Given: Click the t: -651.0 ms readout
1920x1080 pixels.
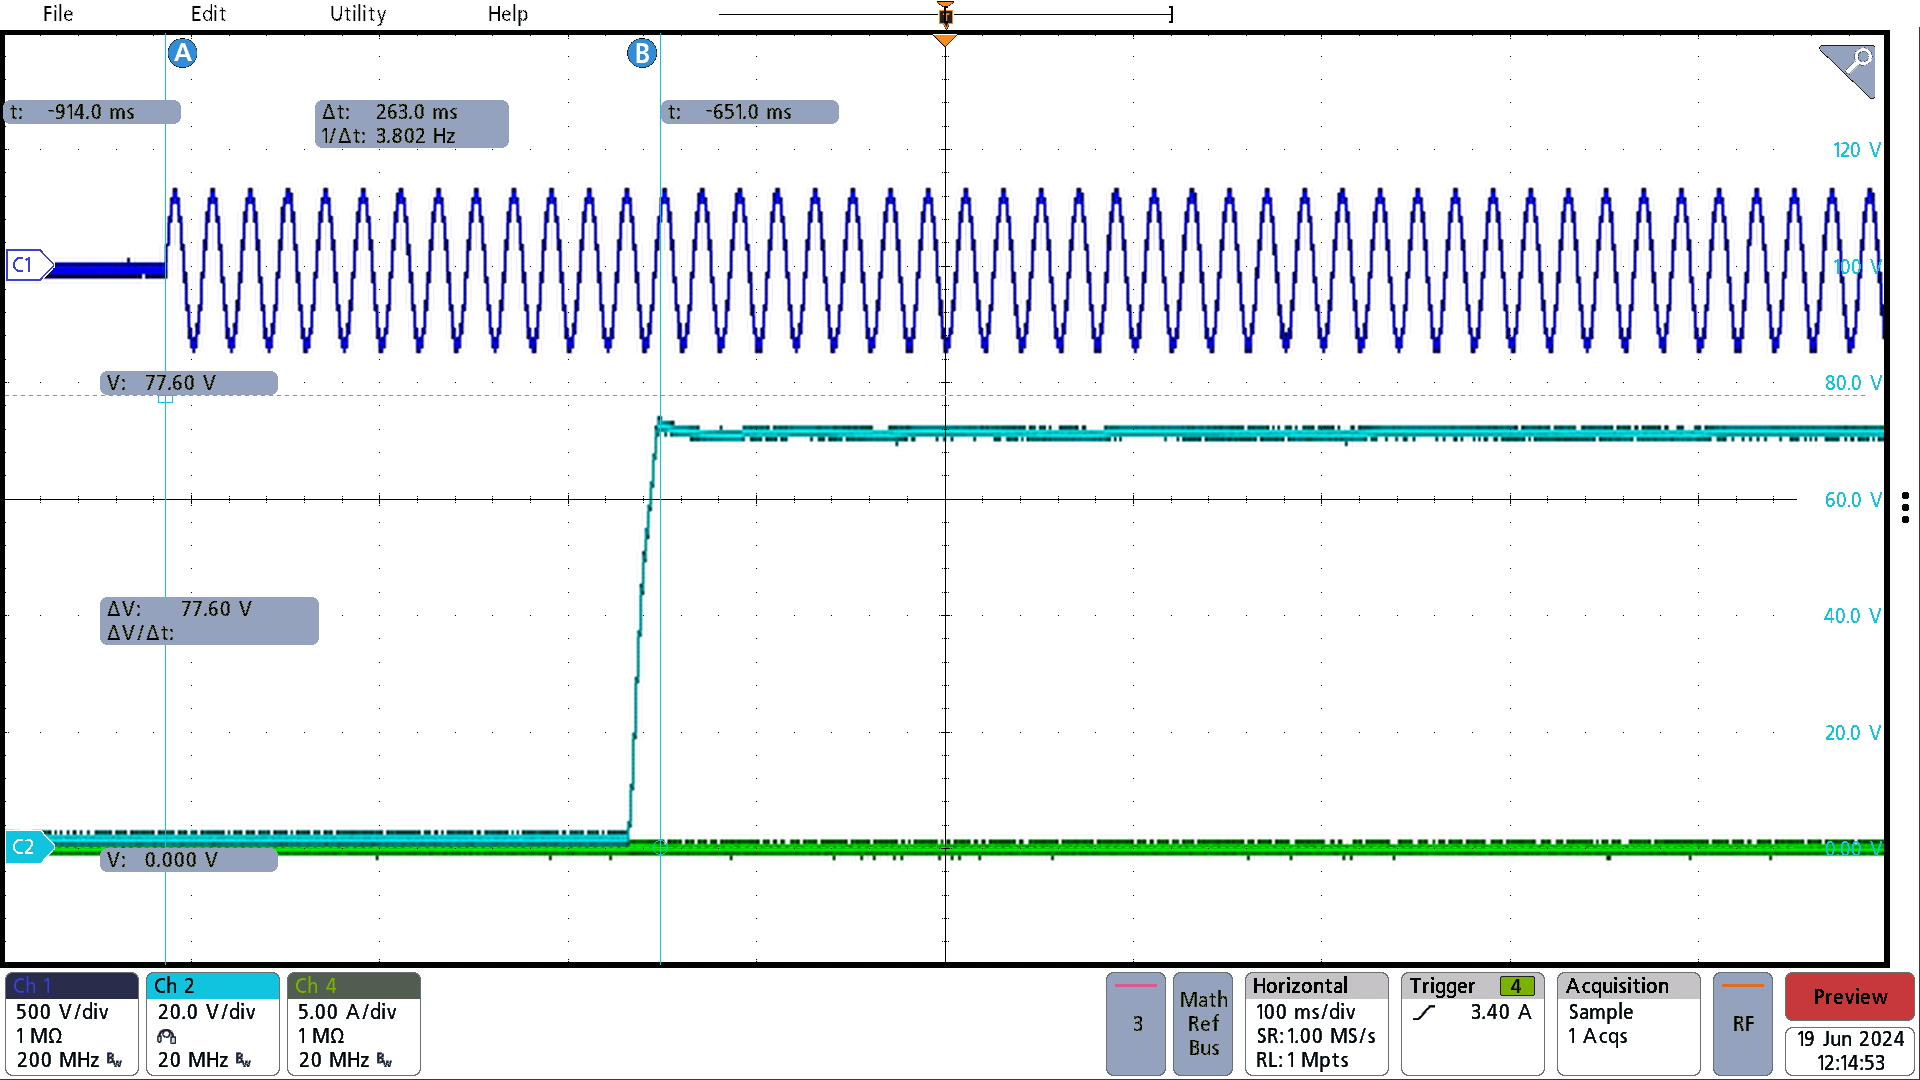Looking at the screenshot, I should click(750, 112).
